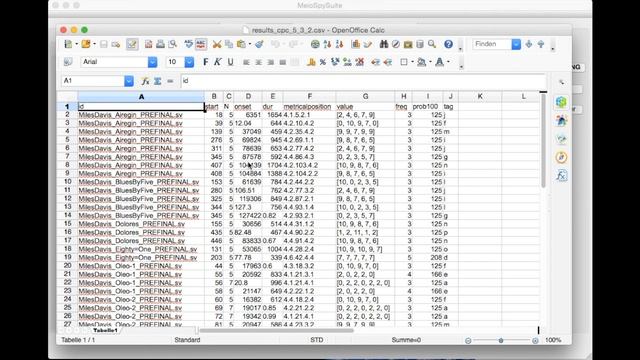Run the Spelling check icon
This screenshot has height=360, width=640.
pos(189,44)
